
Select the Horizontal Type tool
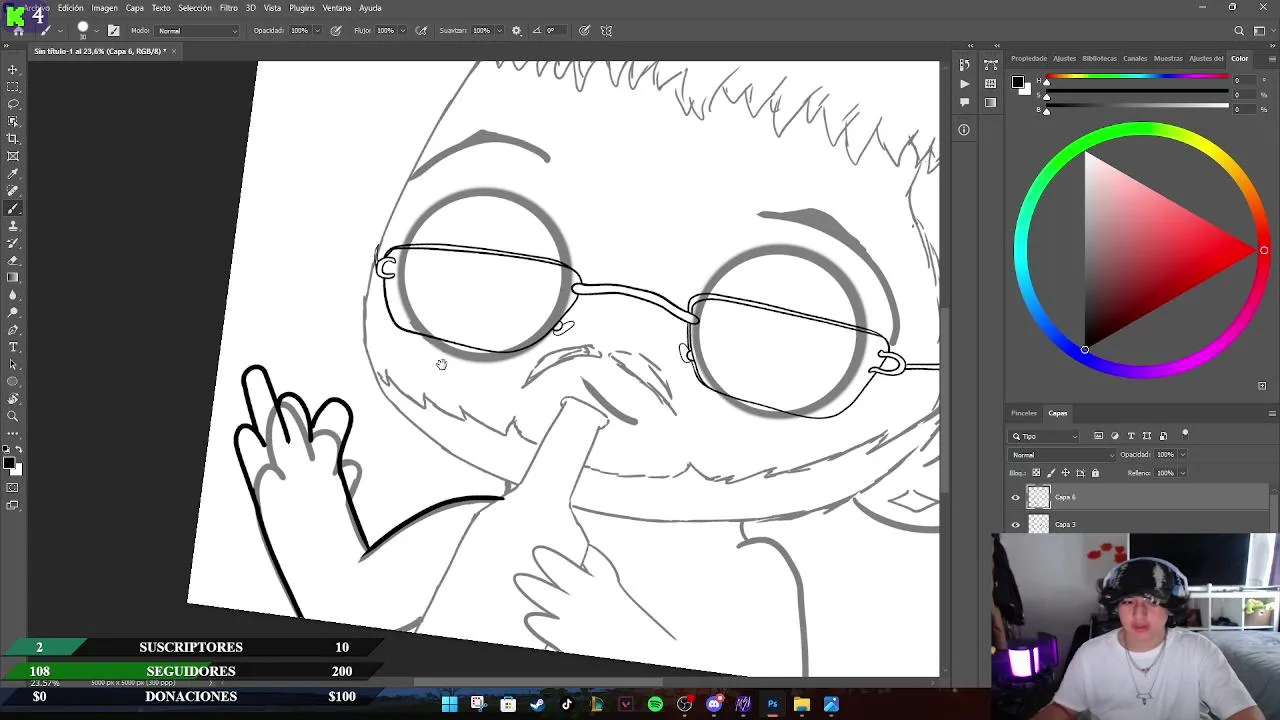pos(13,347)
